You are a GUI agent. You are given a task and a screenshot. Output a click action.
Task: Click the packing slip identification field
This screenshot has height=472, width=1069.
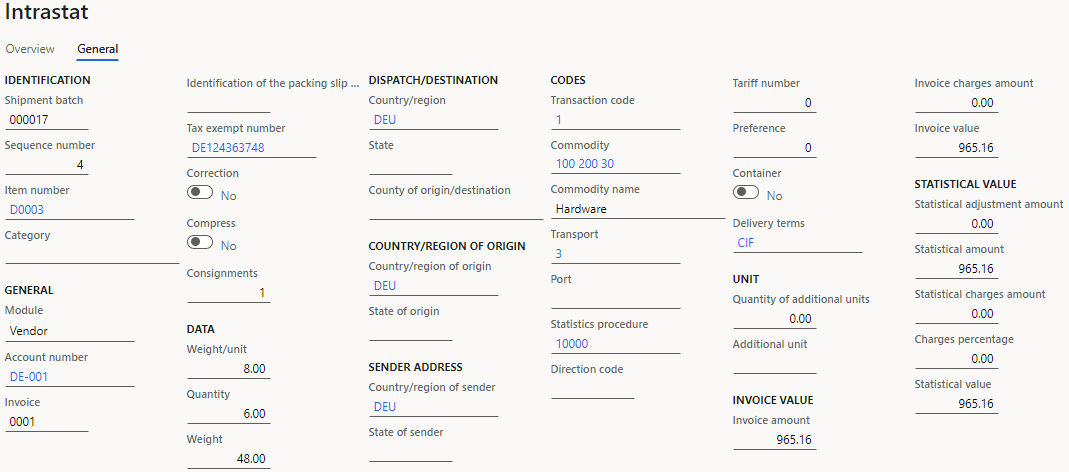click(228, 103)
